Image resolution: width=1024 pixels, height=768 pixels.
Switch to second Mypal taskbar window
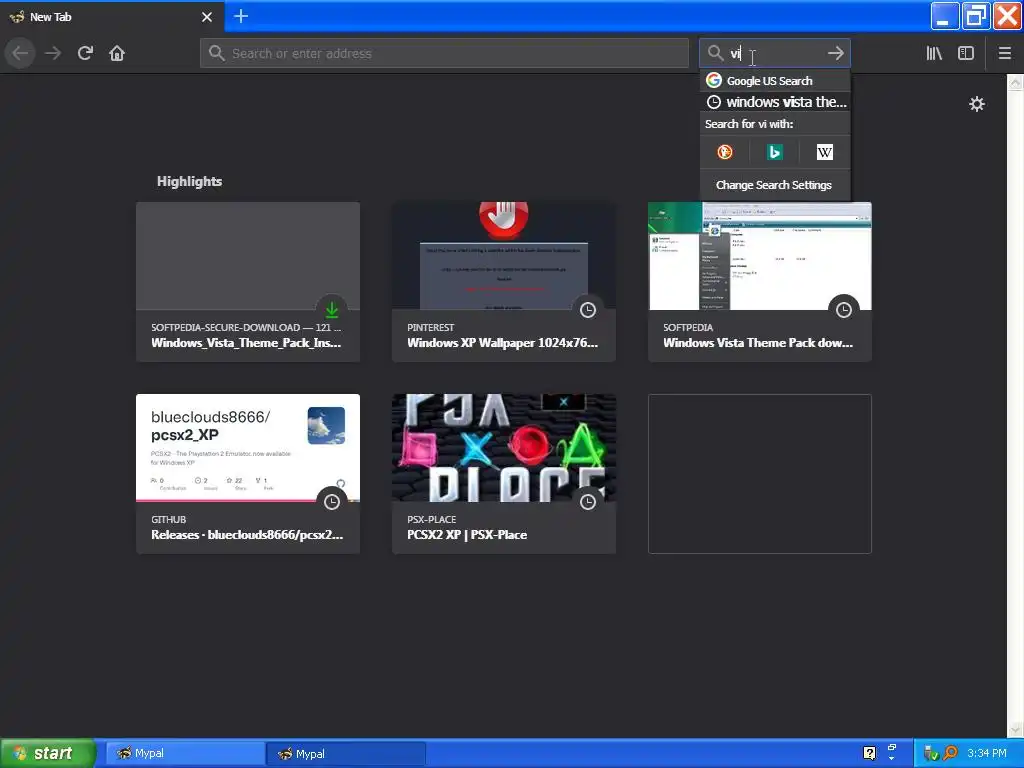pos(346,754)
